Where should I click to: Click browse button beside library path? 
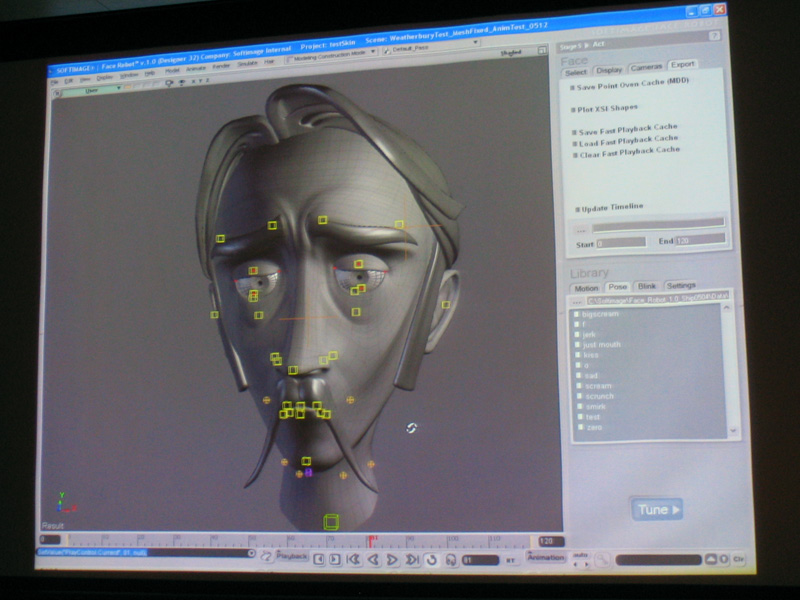(x=577, y=302)
